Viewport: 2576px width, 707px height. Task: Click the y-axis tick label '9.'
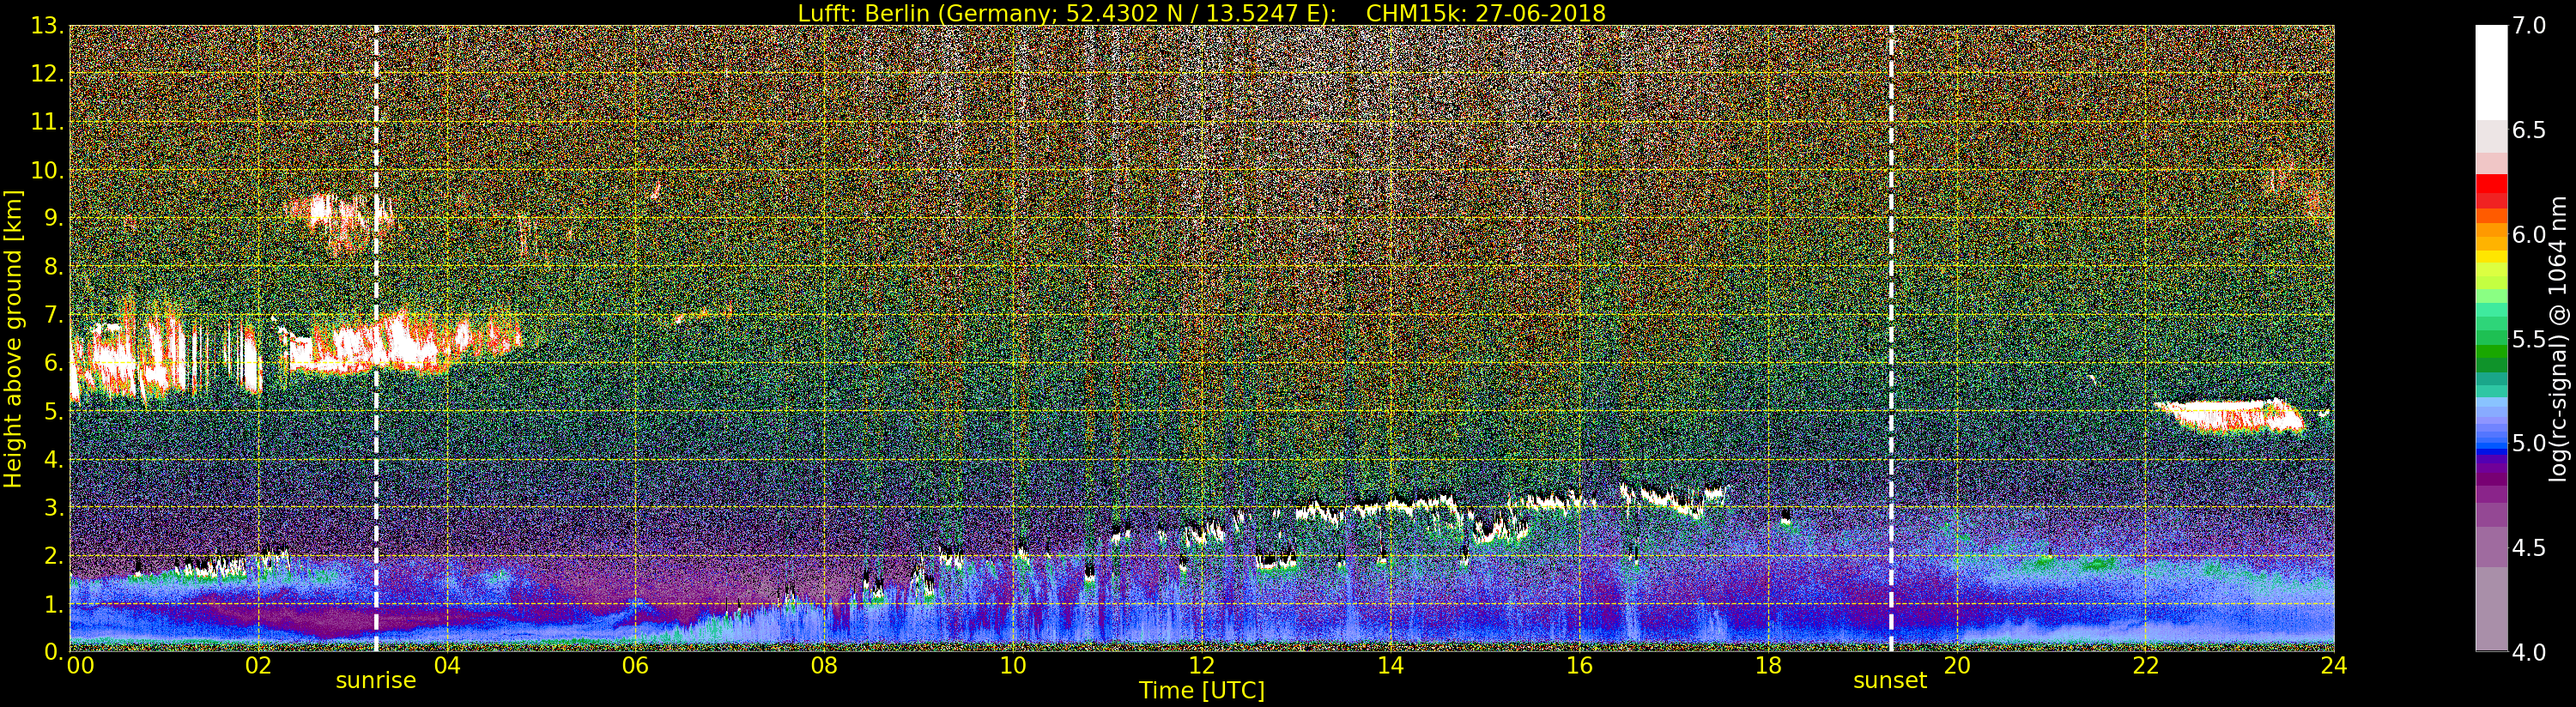pyautogui.click(x=54, y=218)
